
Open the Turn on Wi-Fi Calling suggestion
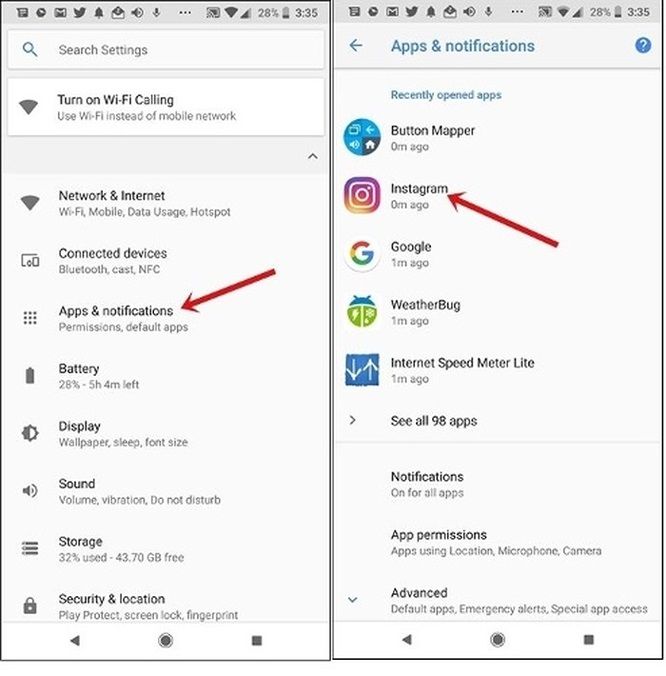(x=166, y=107)
